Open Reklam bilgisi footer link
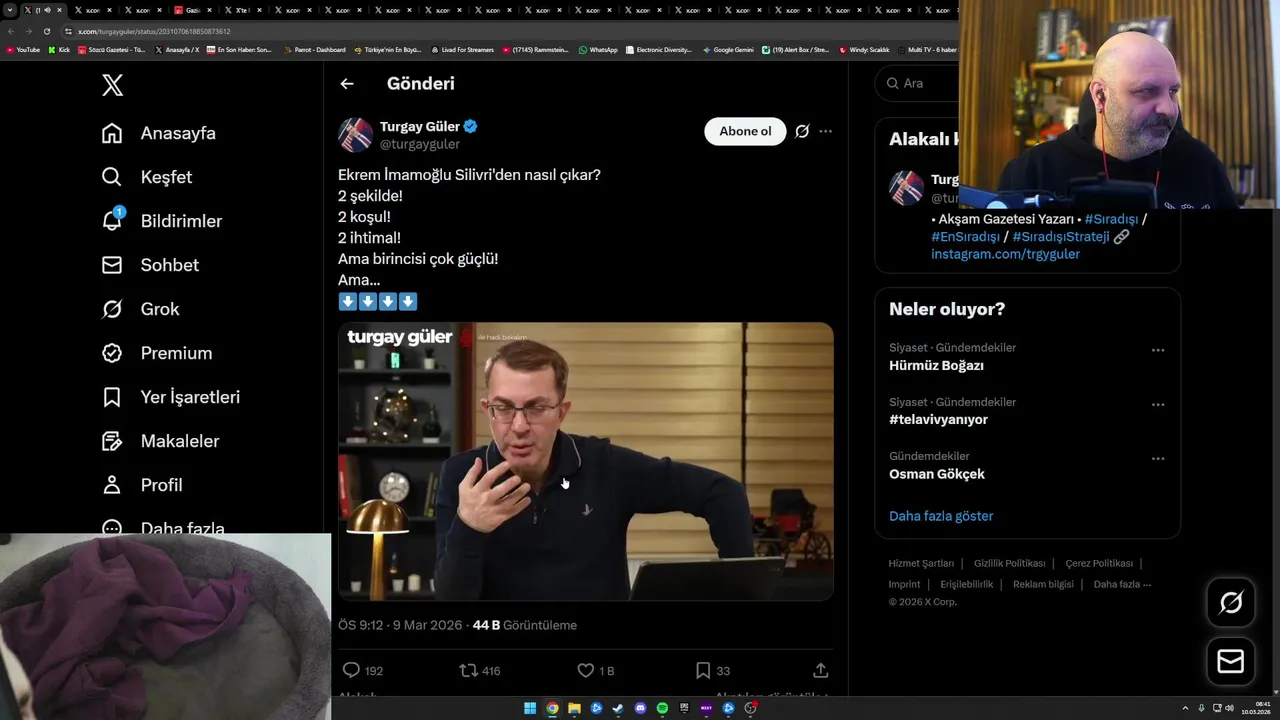This screenshot has height=720, width=1280. (x=1043, y=584)
